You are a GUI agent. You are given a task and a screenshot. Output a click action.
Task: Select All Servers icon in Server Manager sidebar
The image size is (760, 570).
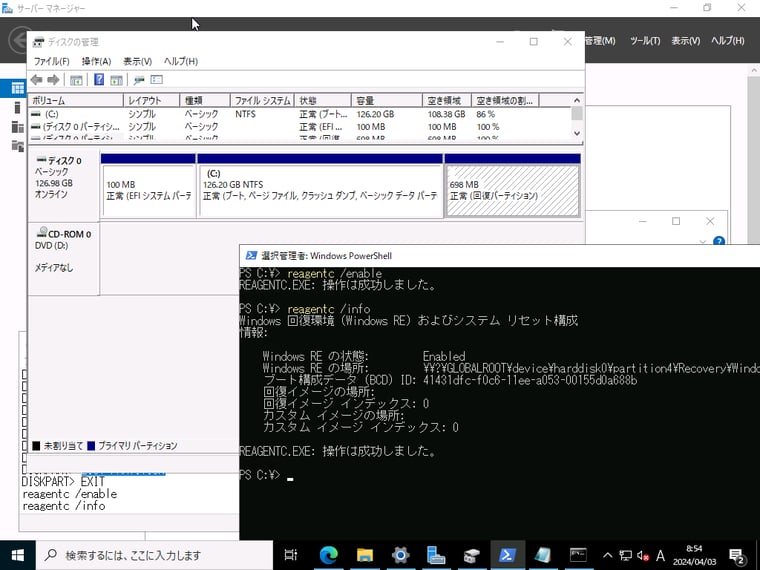(17, 127)
